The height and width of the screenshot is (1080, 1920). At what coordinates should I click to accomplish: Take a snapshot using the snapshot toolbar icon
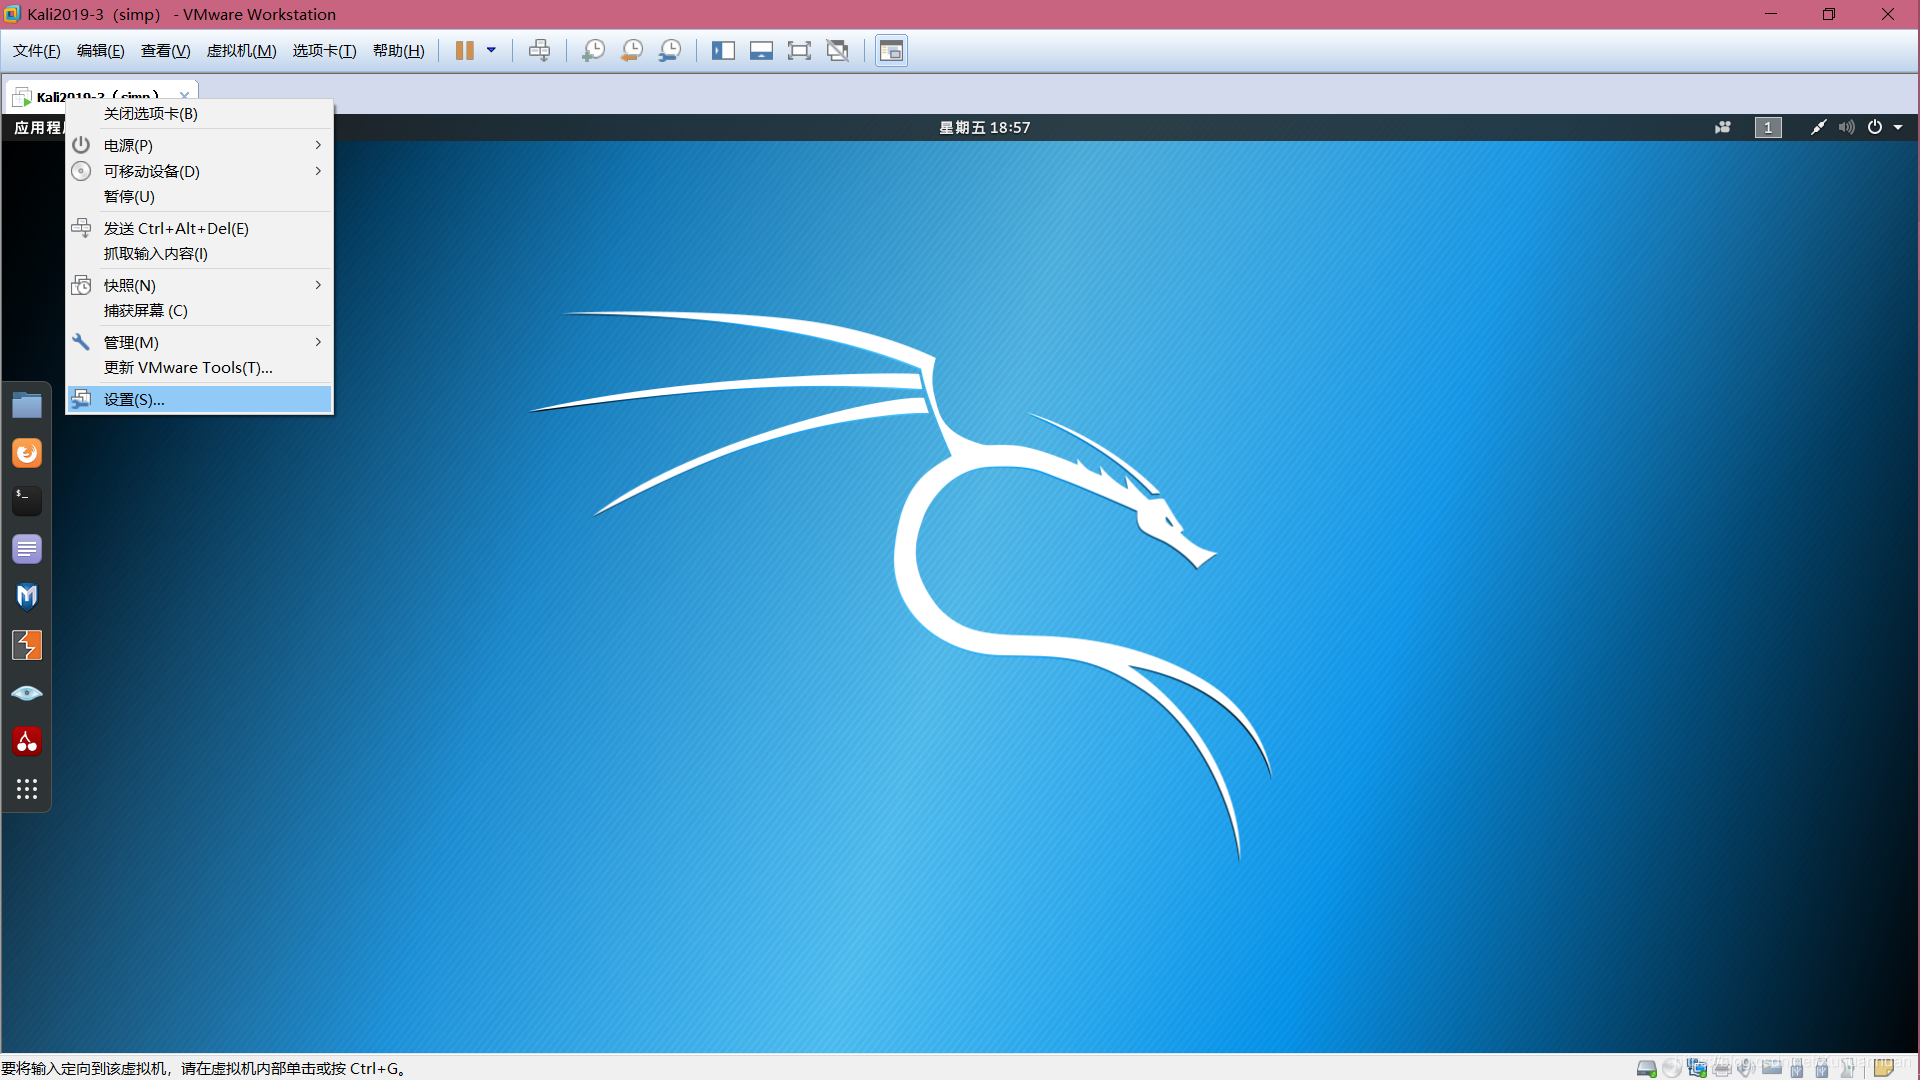tap(593, 51)
